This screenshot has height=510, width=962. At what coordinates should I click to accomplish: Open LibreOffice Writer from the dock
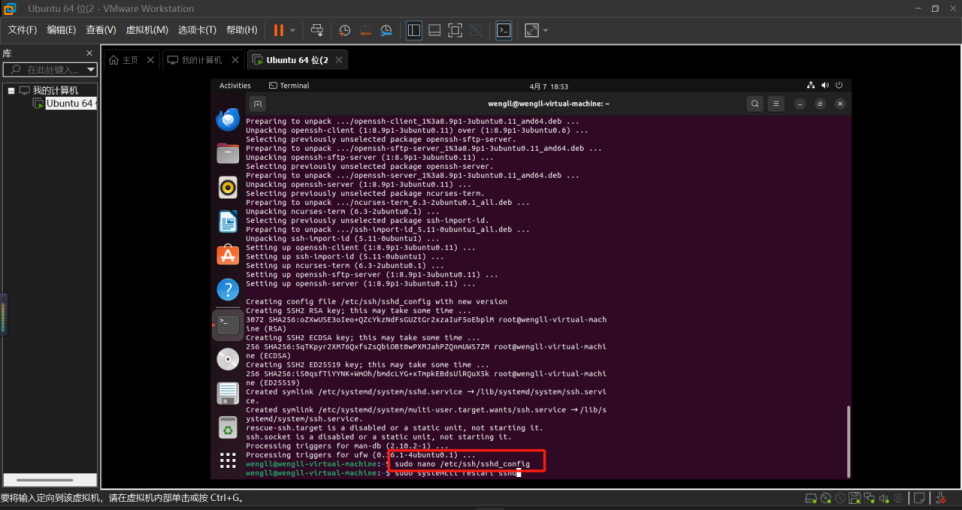coord(228,222)
